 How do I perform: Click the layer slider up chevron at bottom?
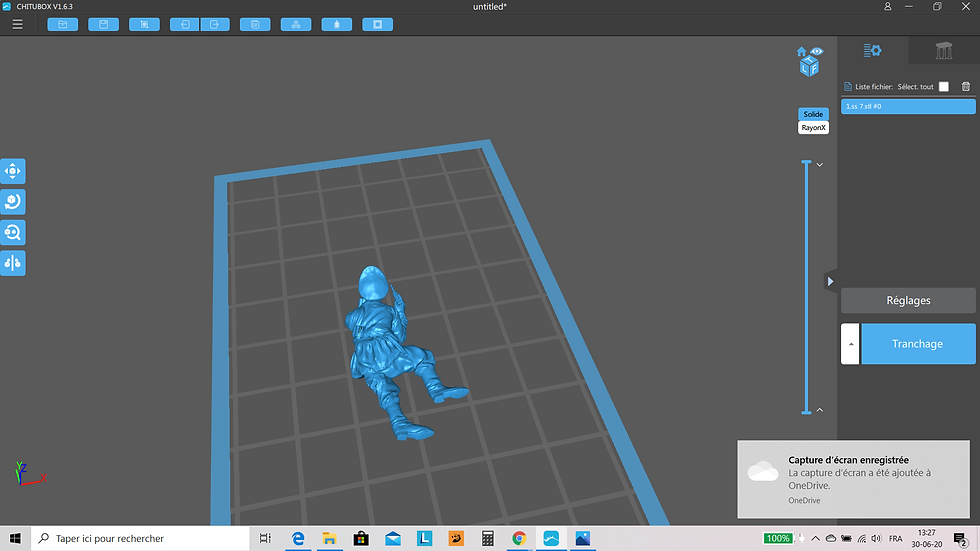tap(819, 410)
